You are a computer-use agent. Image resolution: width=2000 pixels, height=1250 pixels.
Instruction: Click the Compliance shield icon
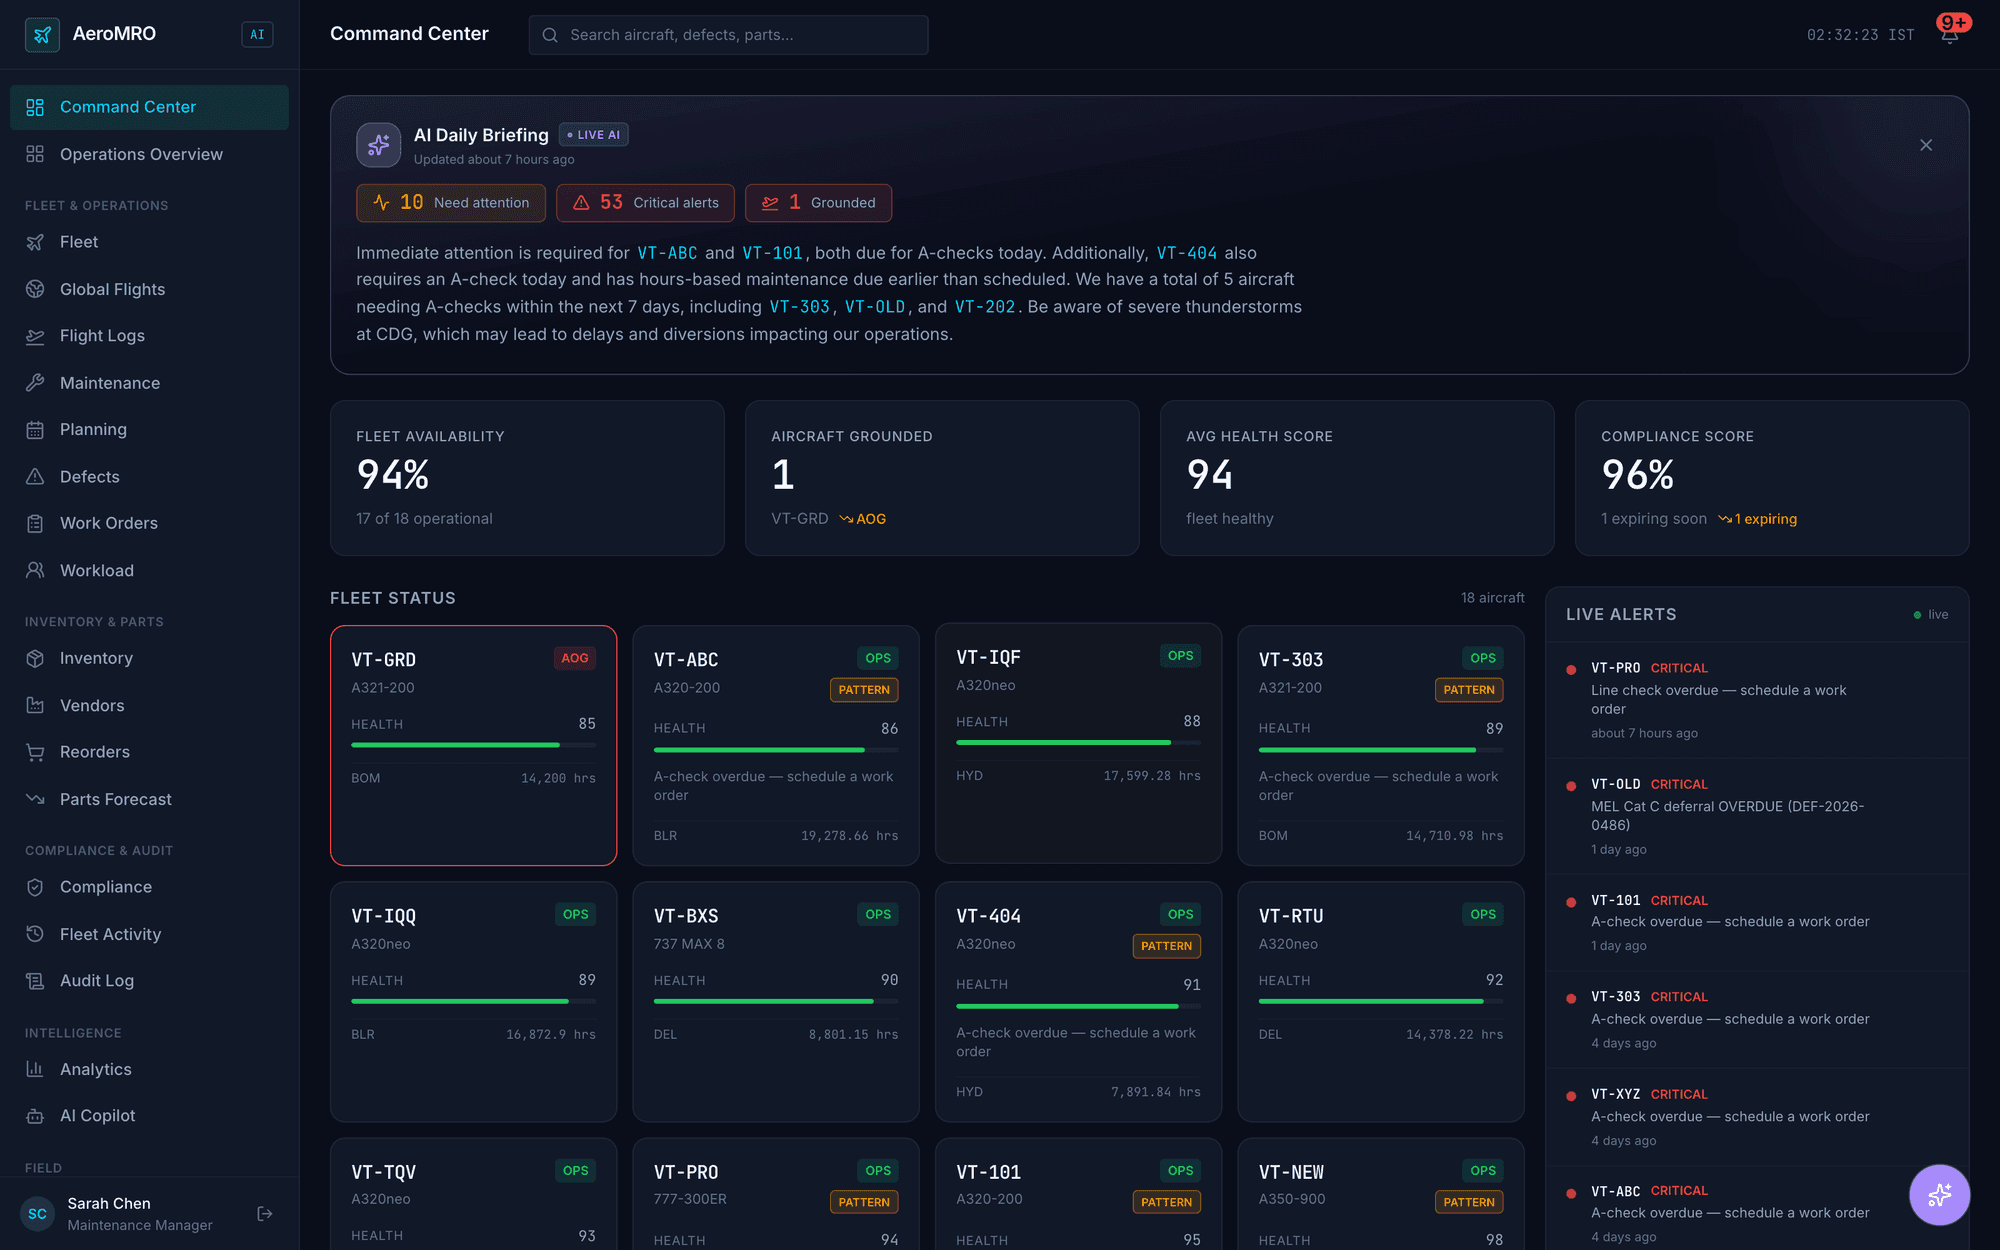tap(35, 887)
